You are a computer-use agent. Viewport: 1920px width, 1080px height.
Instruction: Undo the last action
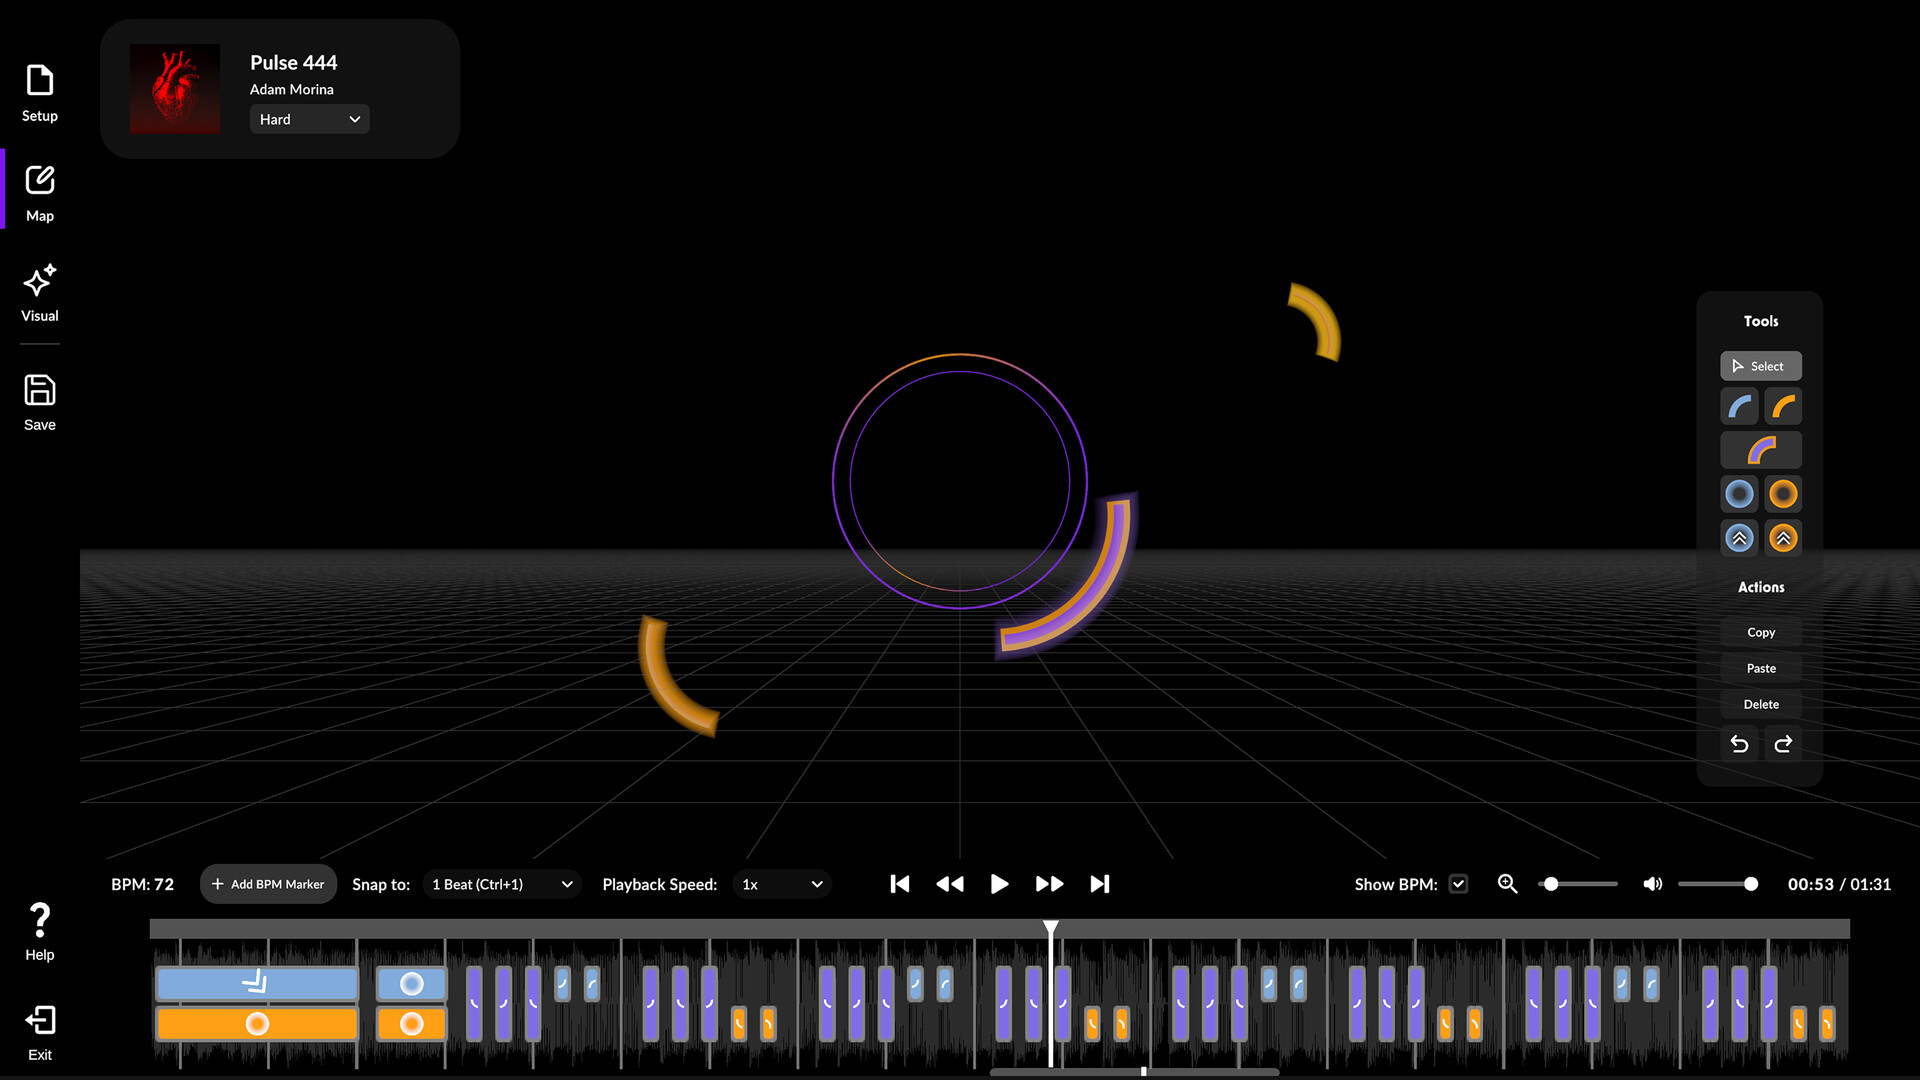click(1739, 744)
